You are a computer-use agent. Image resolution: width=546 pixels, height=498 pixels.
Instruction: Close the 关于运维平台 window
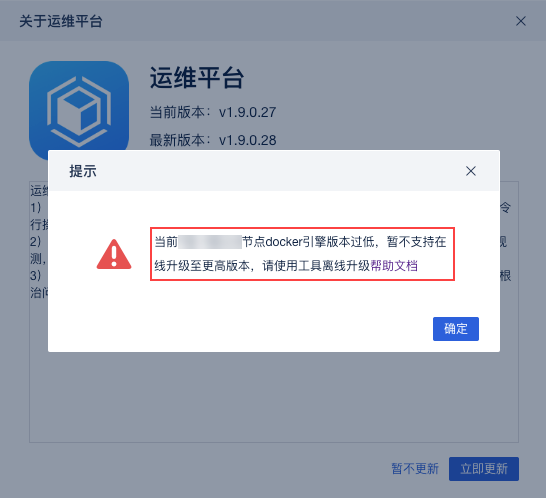click(x=521, y=21)
